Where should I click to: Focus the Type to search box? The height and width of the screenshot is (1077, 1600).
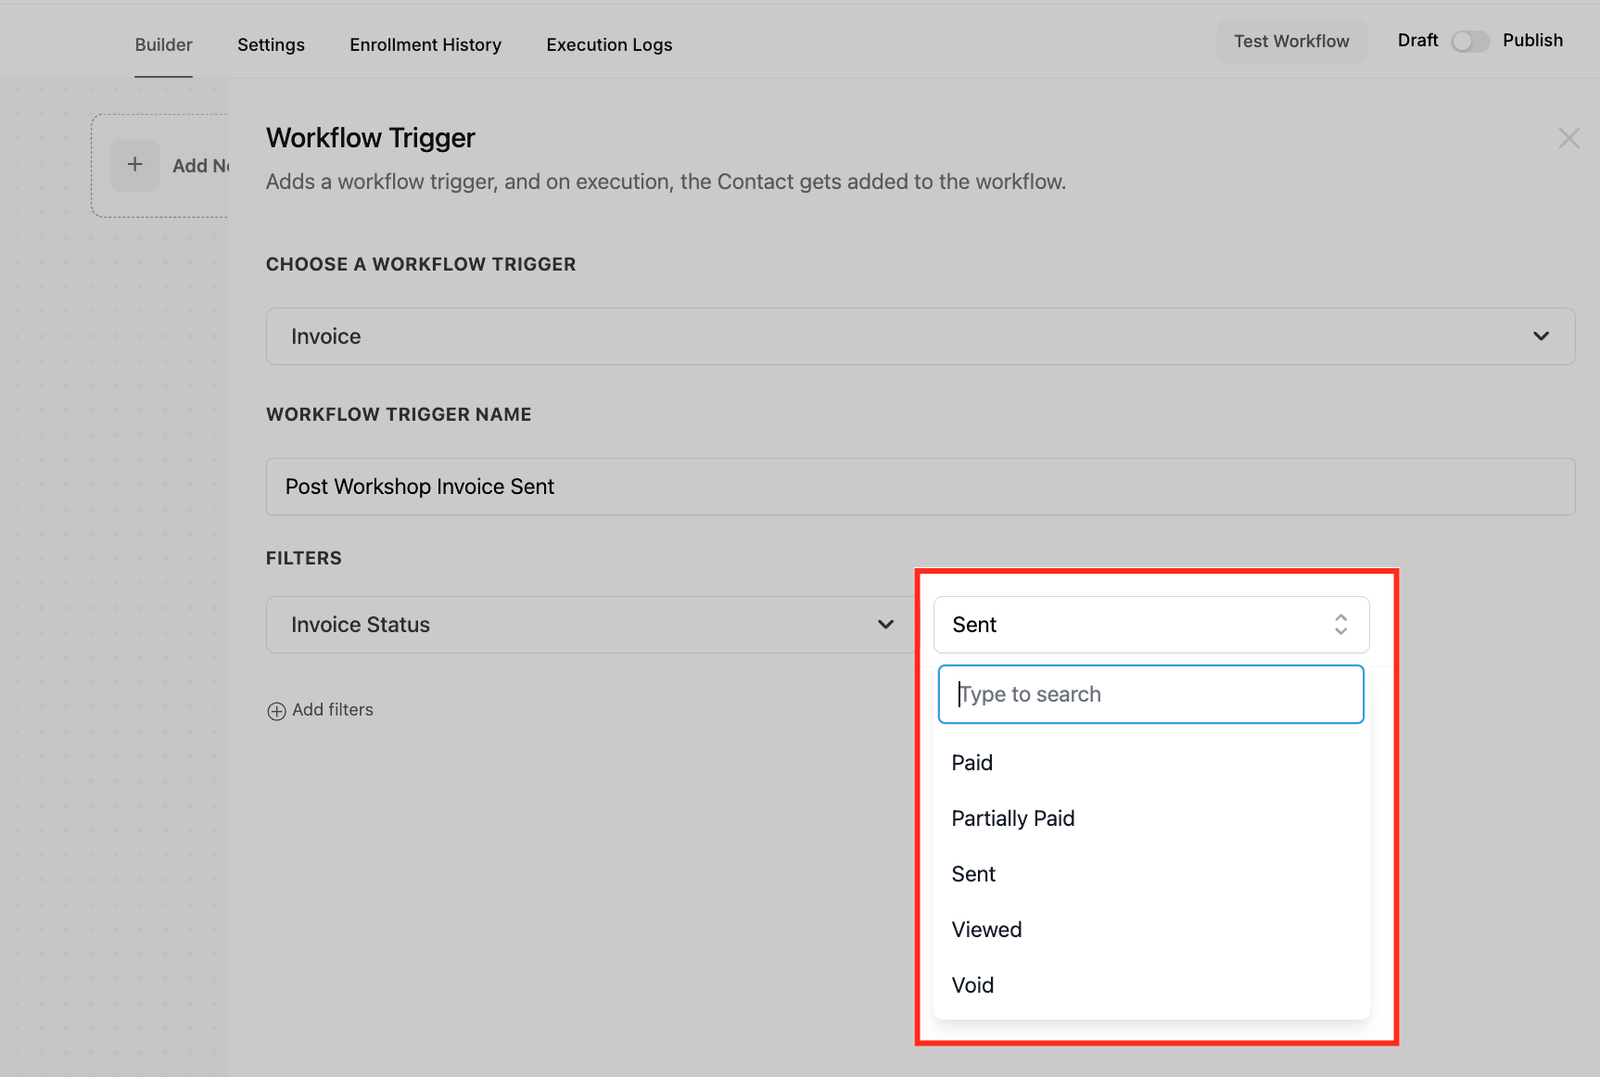tap(1150, 694)
